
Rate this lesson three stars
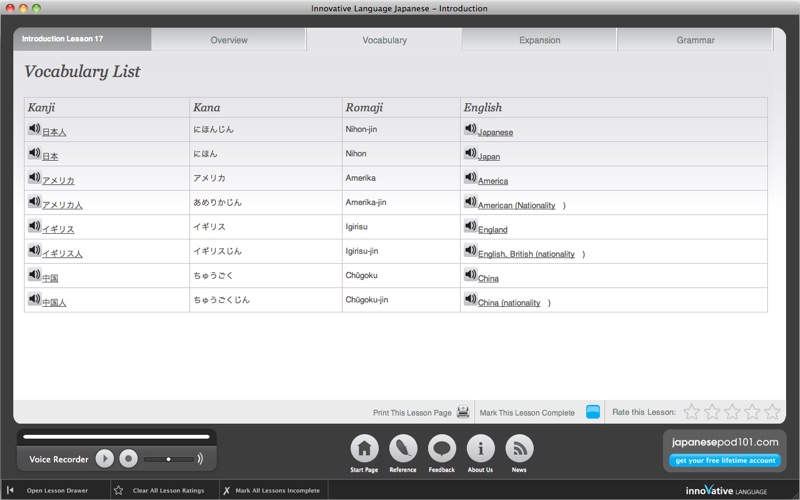click(x=732, y=412)
